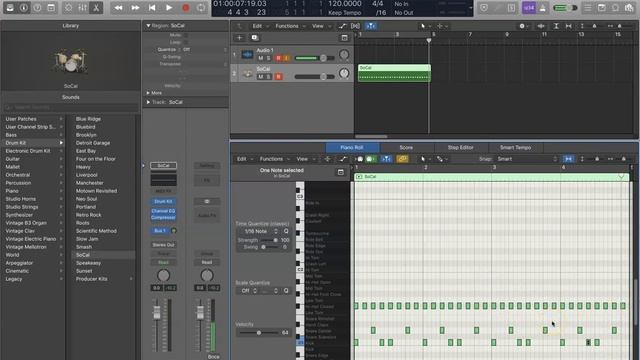Toggle yellow Link button in Piano Roll
Screen dimensions: 640x360
click(x=402, y=159)
